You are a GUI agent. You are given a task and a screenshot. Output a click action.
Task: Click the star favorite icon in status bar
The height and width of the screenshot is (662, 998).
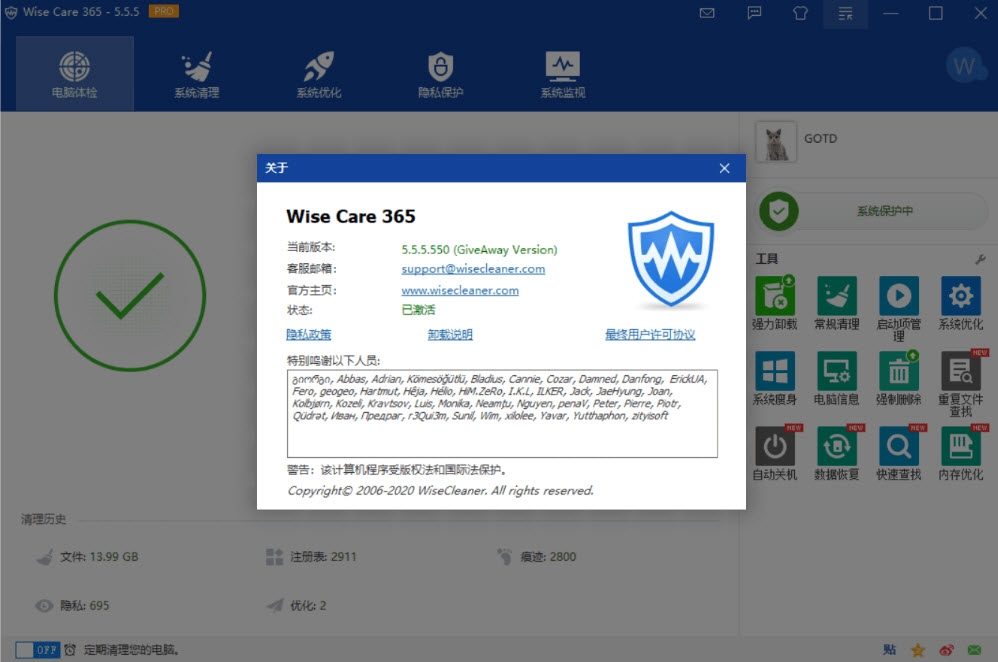(918, 650)
